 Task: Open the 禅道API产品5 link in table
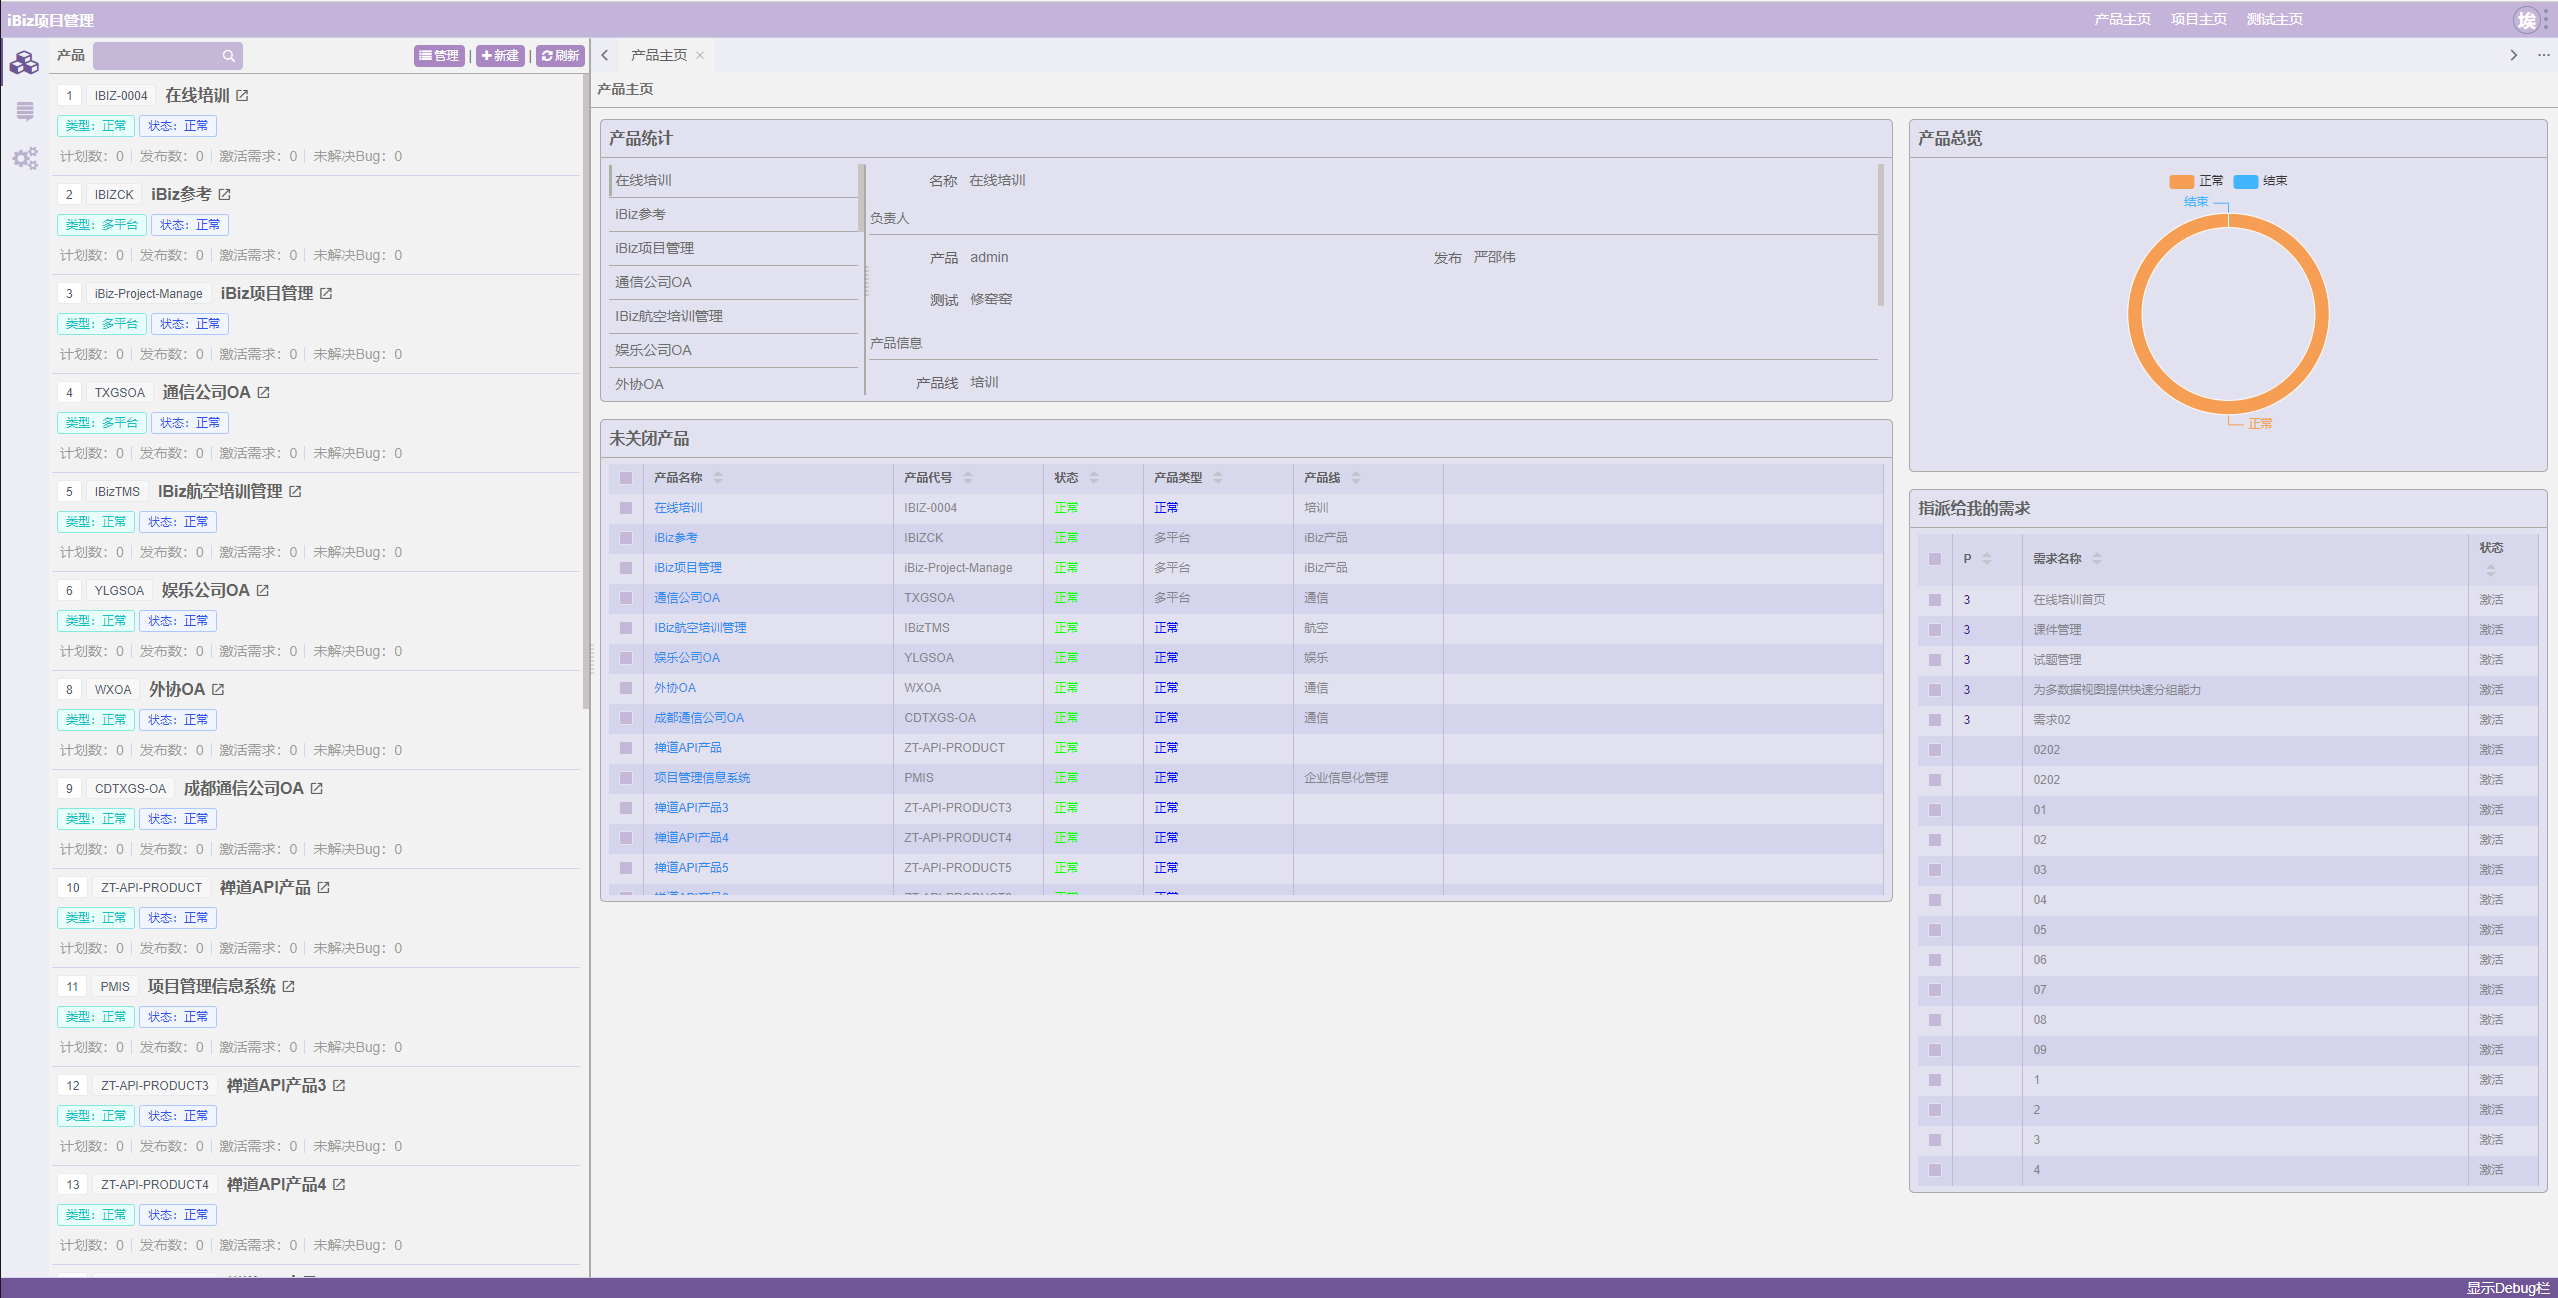(x=691, y=868)
